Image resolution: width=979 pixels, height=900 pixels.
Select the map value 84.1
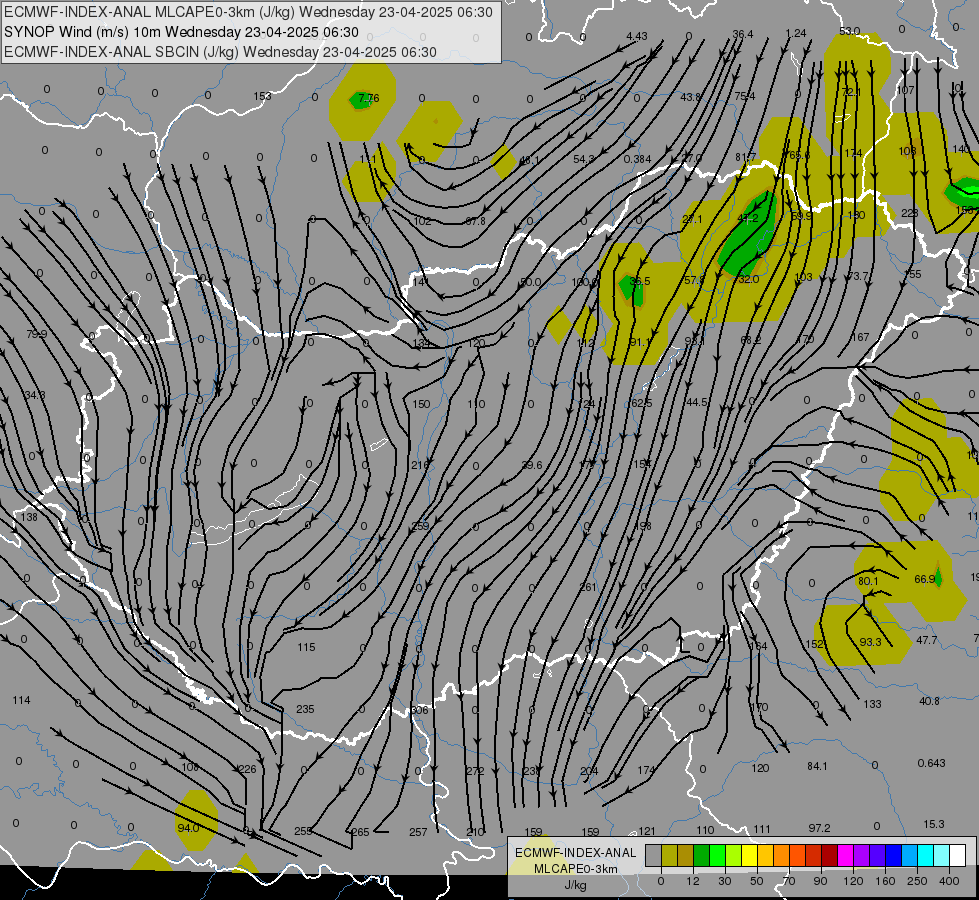click(x=817, y=766)
